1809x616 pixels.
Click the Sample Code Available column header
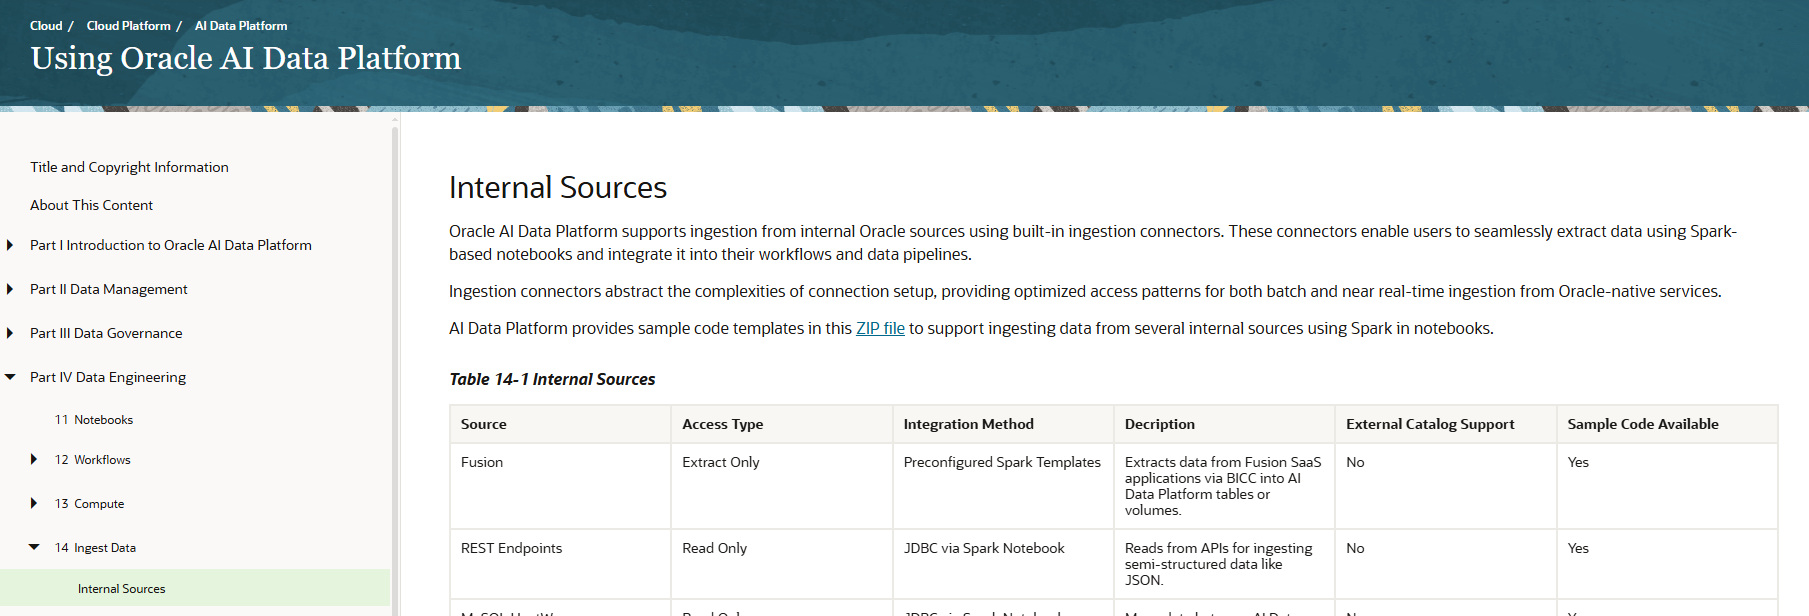pos(1667,424)
